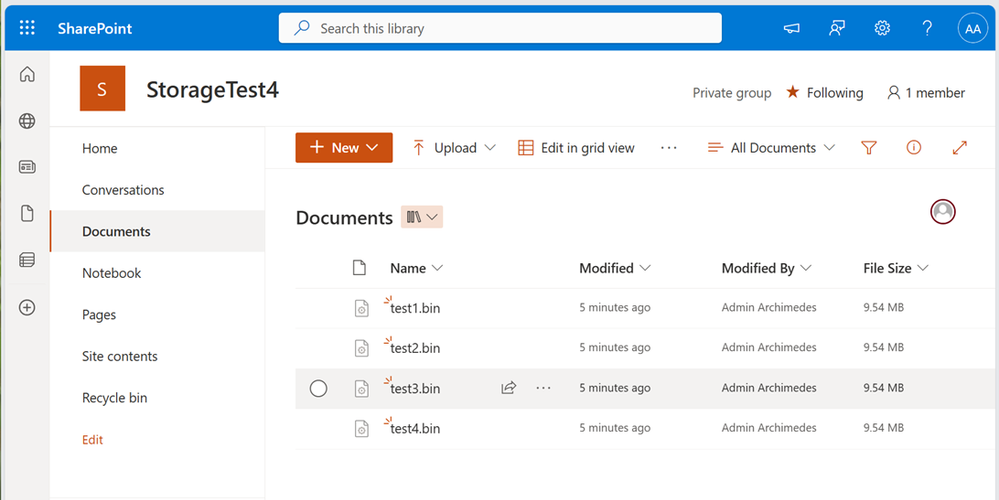
Task: Click file type icon of test4.bin
Action: point(361,429)
